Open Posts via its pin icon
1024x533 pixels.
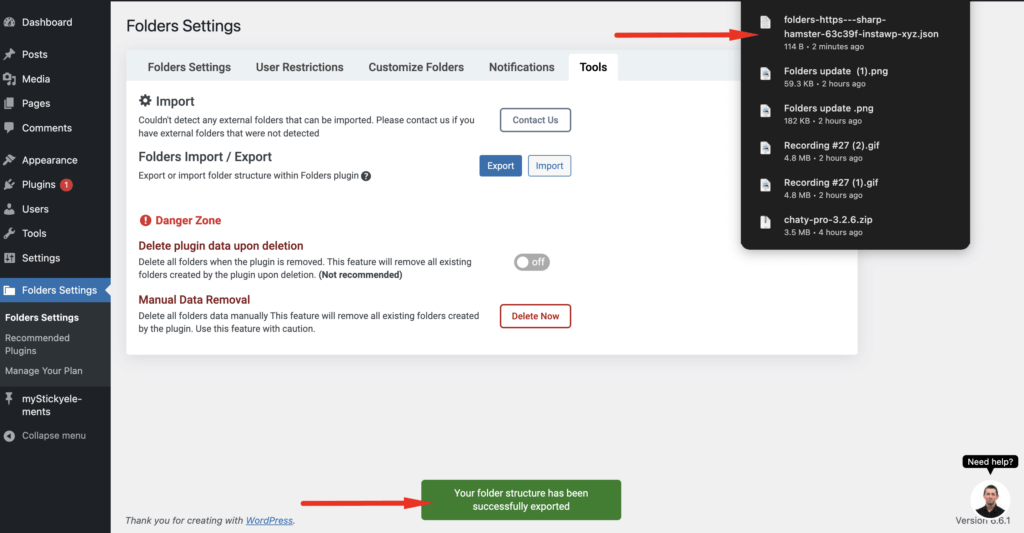(x=10, y=54)
